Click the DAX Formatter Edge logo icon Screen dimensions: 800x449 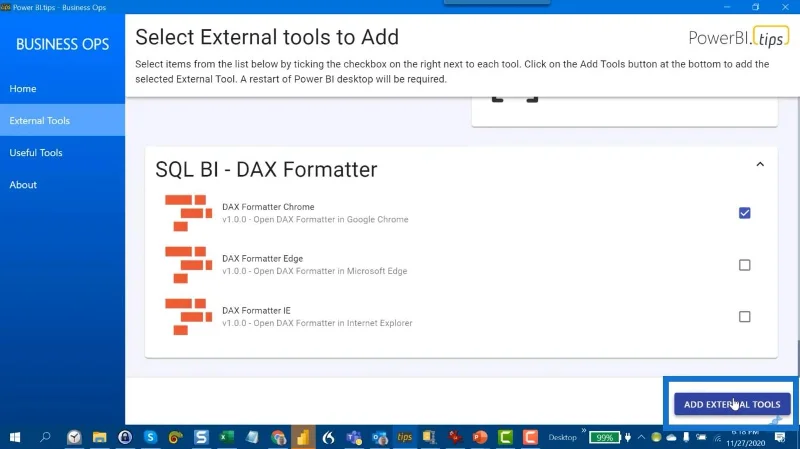[x=188, y=264]
